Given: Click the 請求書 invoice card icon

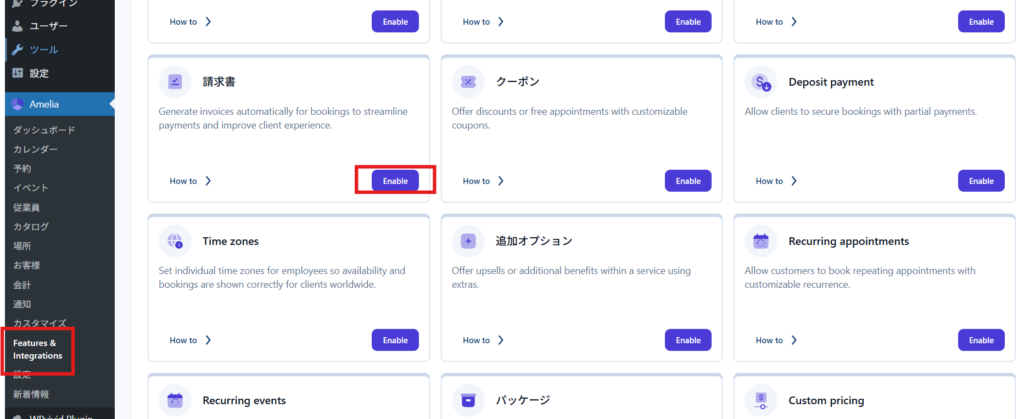Looking at the screenshot, I should (175, 82).
